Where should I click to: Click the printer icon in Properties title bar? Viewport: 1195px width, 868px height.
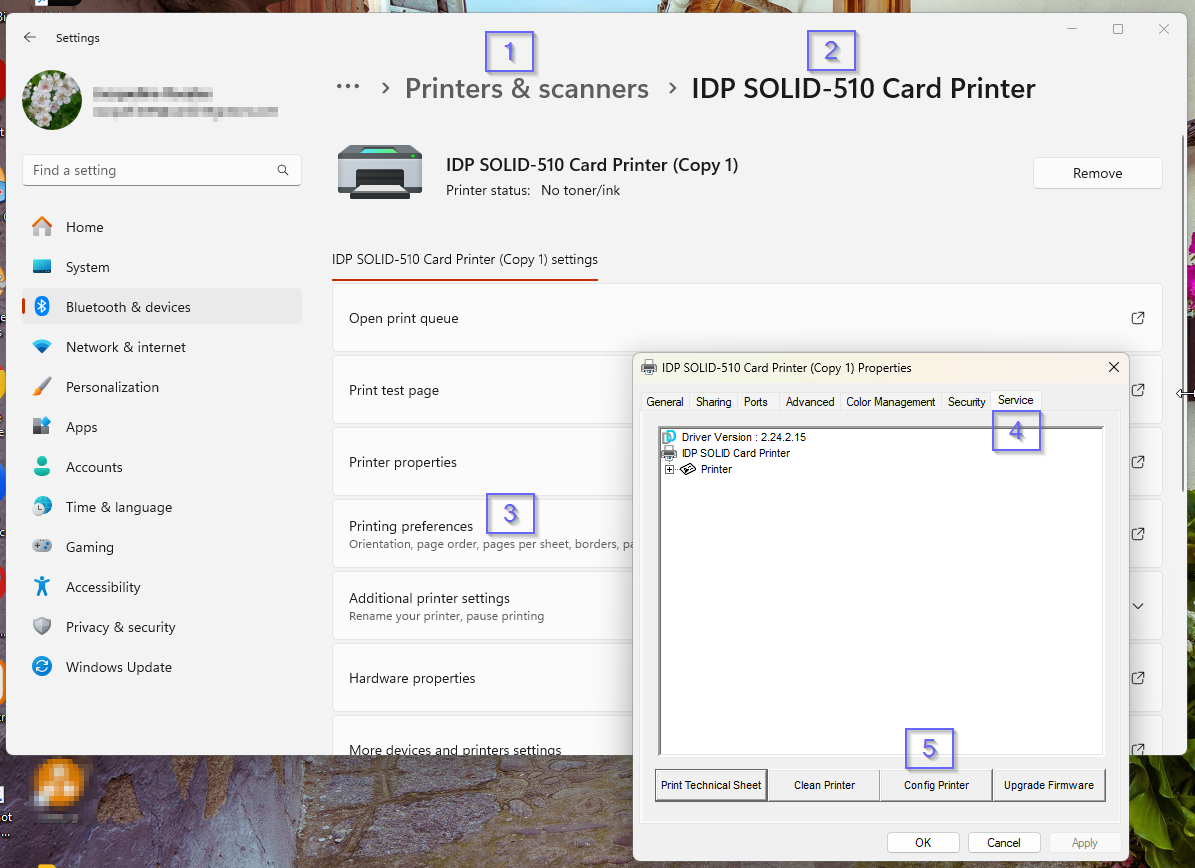pos(649,367)
